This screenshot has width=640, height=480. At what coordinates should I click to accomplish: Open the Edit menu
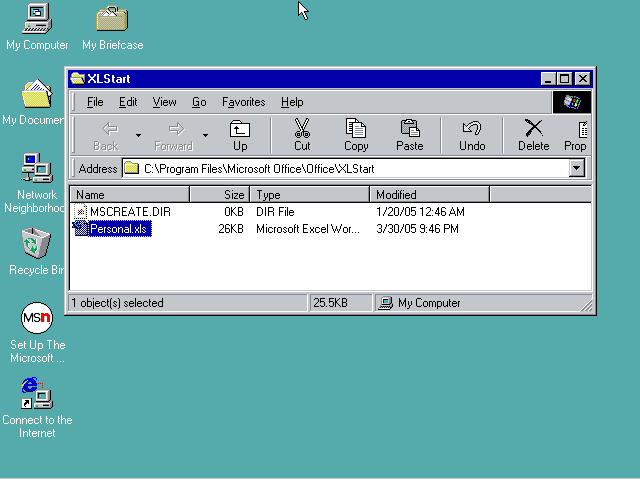tap(128, 102)
